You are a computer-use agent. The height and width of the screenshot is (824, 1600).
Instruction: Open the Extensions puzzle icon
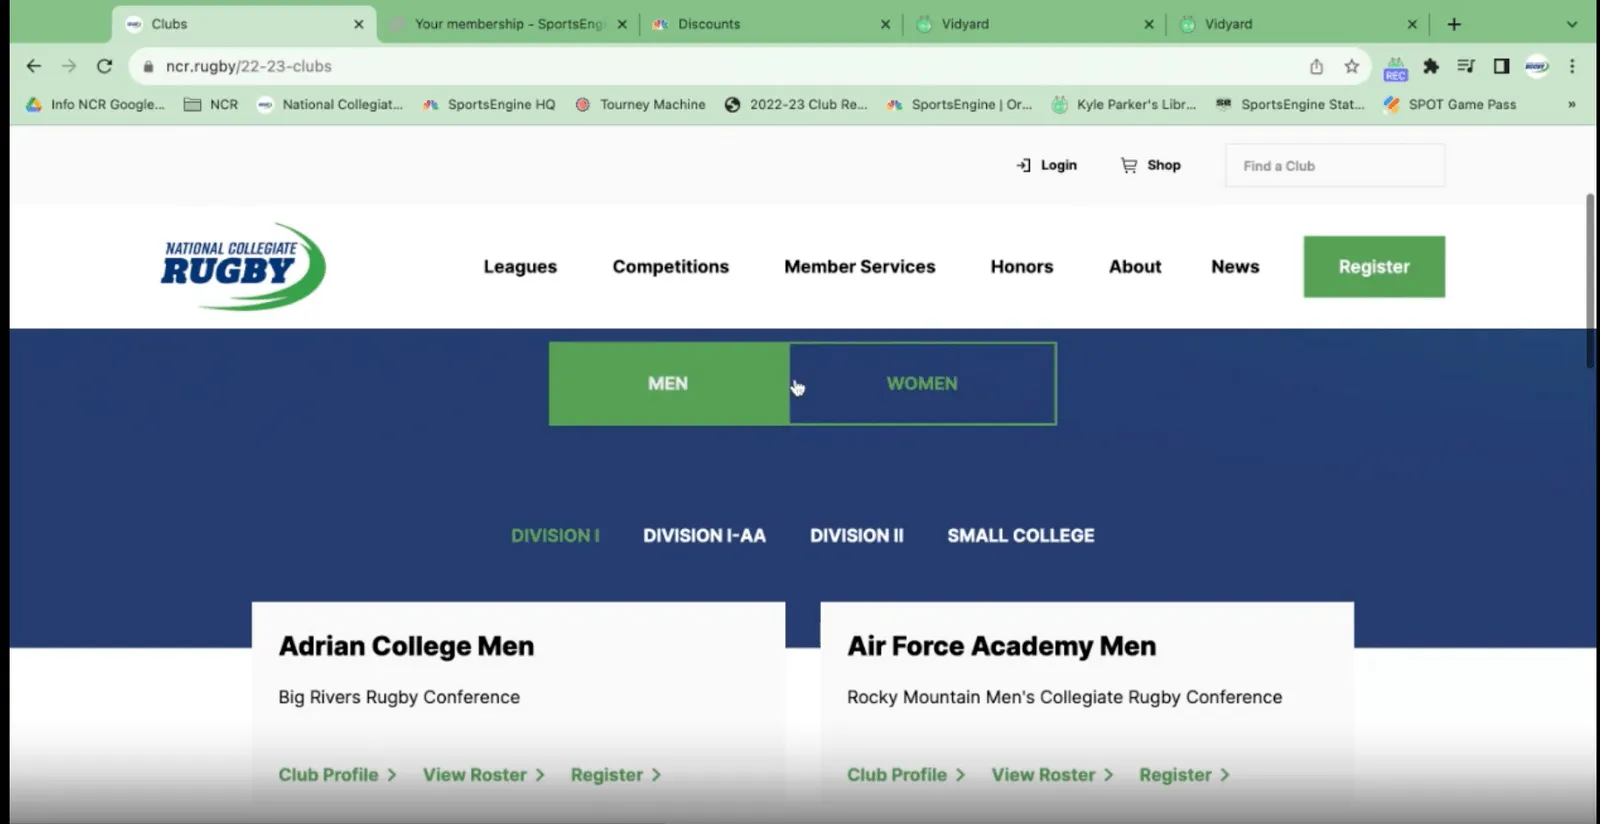pyautogui.click(x=1431, y=66)
